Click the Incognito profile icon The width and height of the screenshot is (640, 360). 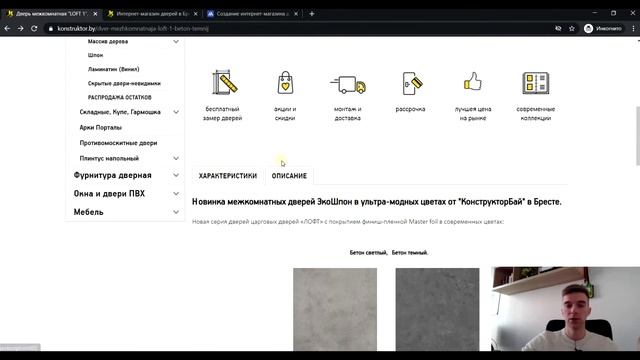(x=588, y=29)
